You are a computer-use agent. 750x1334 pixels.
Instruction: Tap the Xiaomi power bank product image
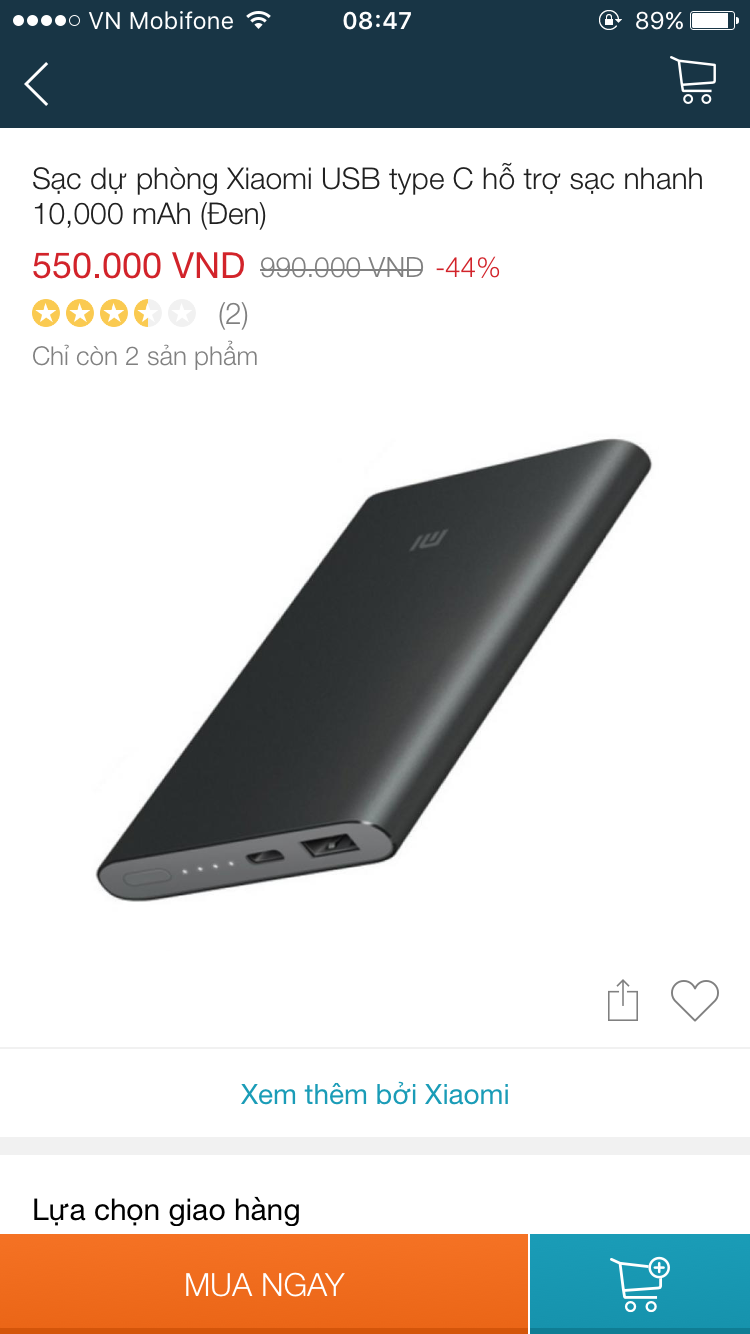click(375, 668)
